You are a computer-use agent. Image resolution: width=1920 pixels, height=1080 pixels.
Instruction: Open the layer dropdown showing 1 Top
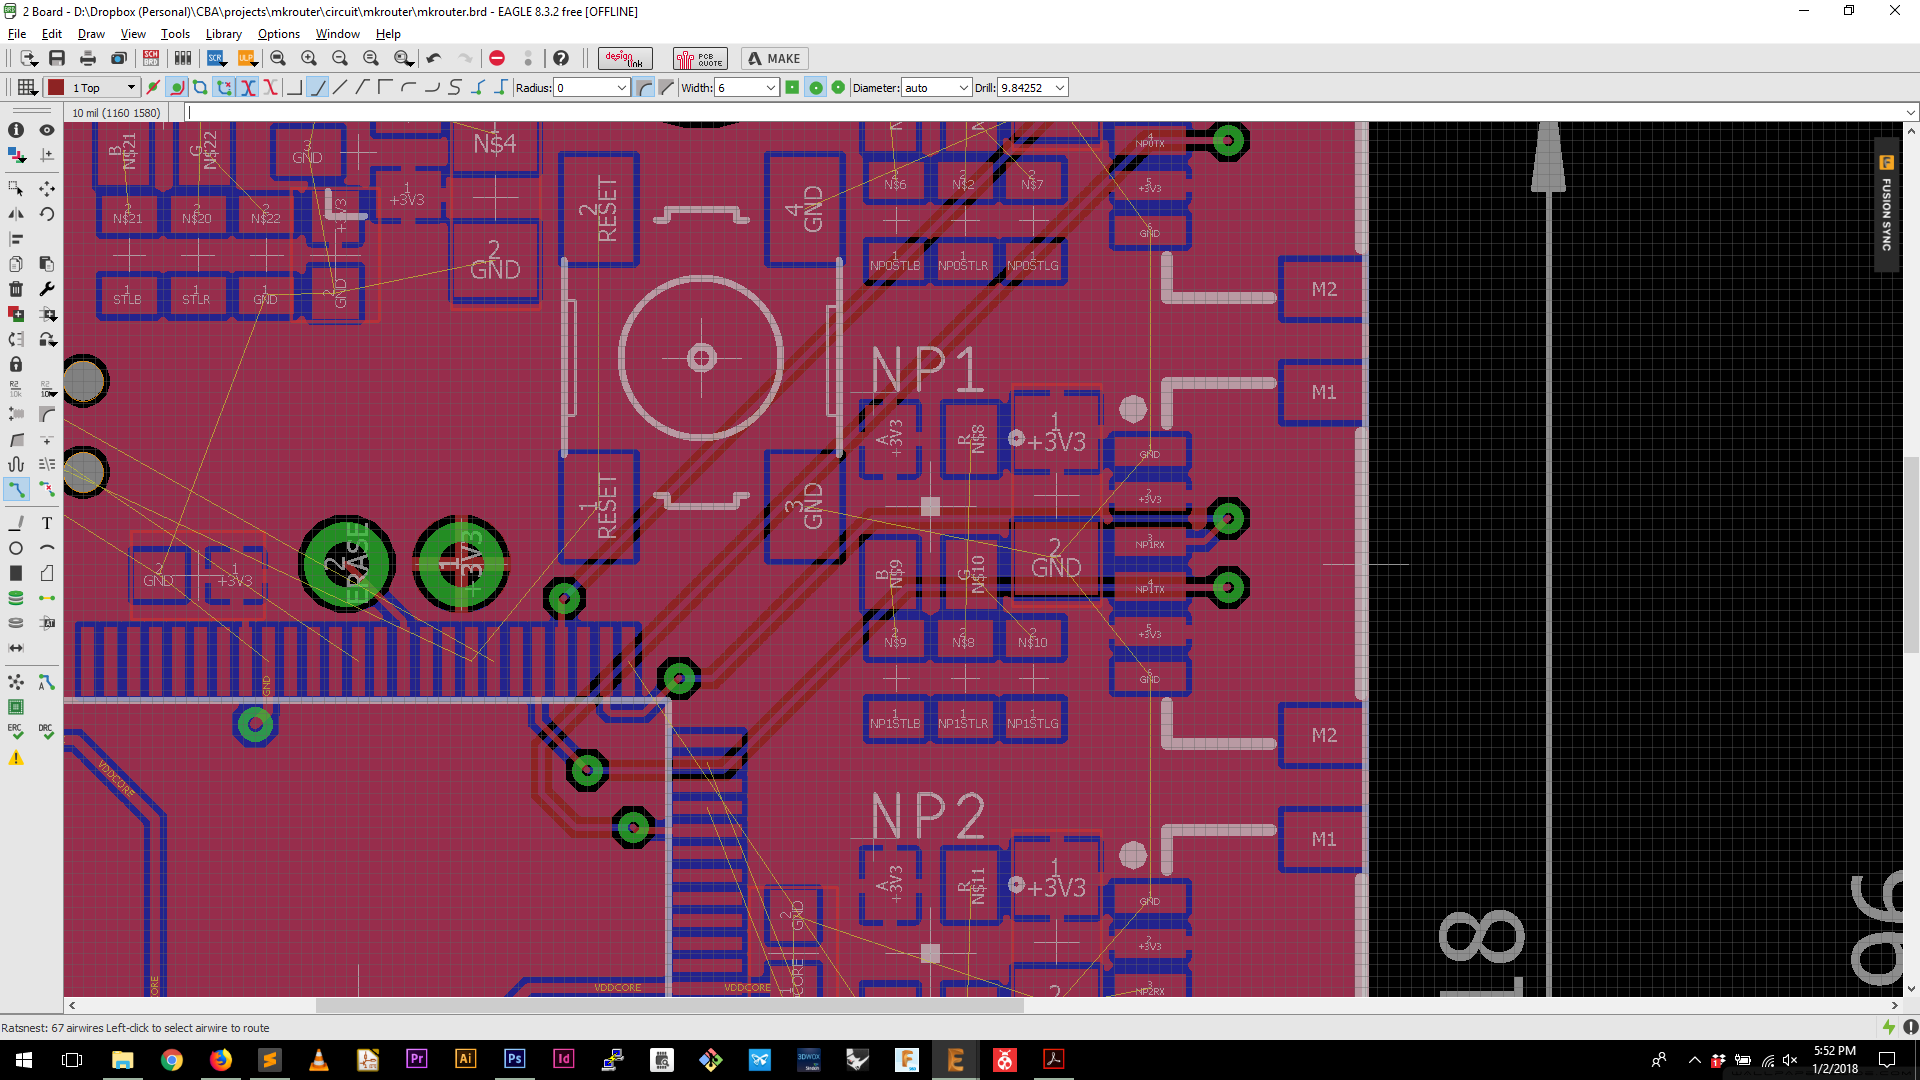tap(104, 88)
